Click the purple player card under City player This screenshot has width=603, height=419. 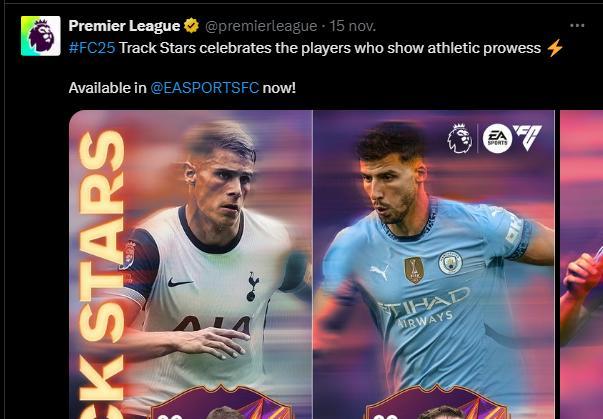click(x=435, y=402)
